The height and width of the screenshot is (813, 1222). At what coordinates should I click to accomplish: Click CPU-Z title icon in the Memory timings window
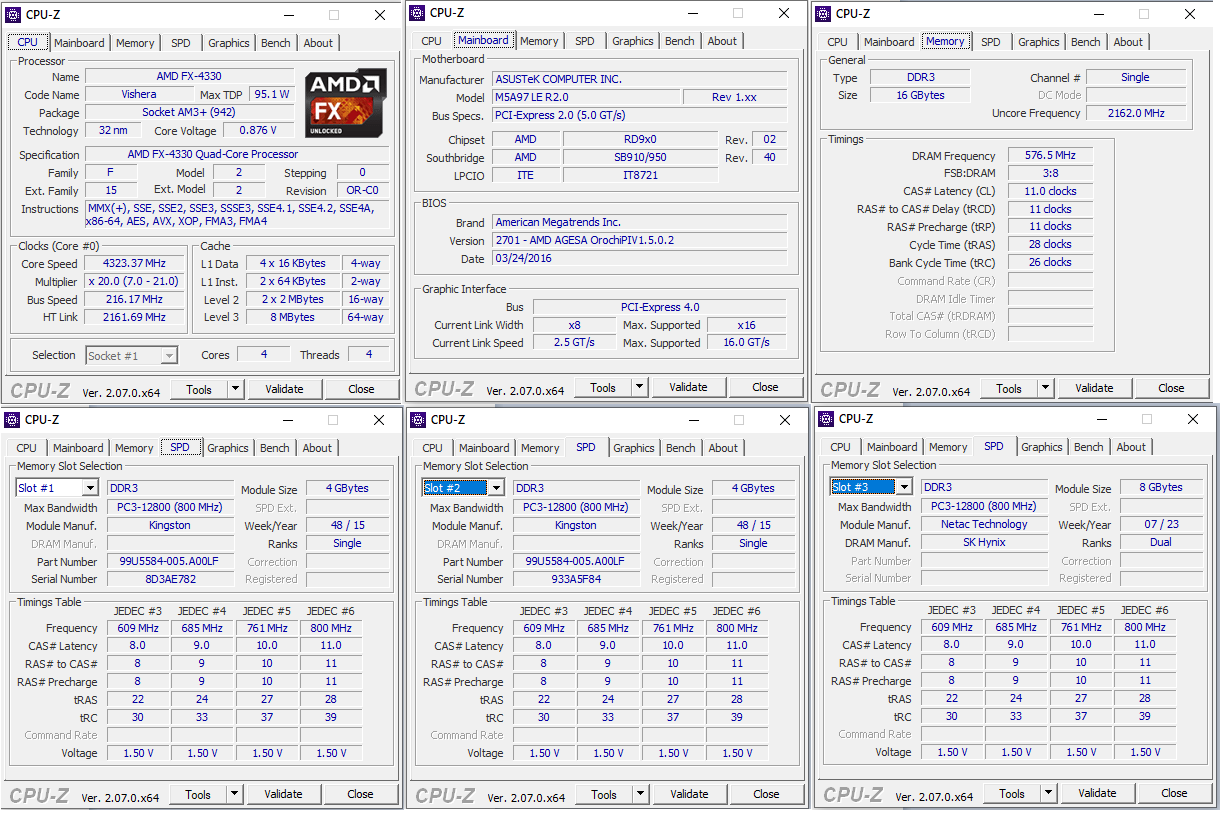click(824, 14)
